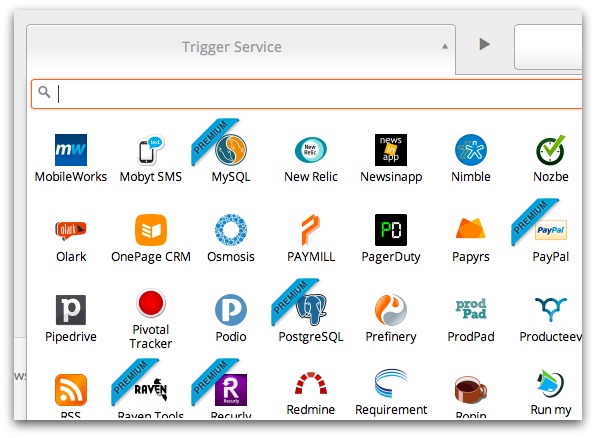Screen dimensions: 596x438
Task: Select the Osmosis ring icon
Action: tap(231, 230)
